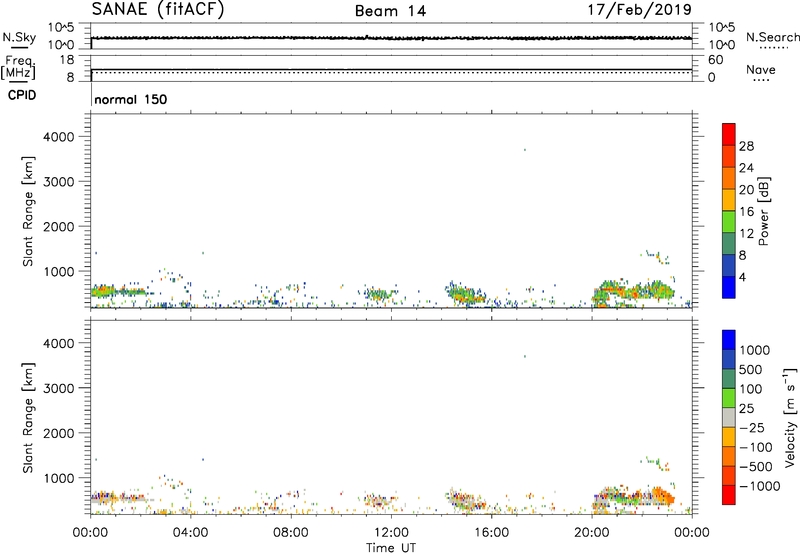This screenshot has height=554, width=800.
Task: Click the velocity colorbar -1000 tick label
Action: point(760,486)
